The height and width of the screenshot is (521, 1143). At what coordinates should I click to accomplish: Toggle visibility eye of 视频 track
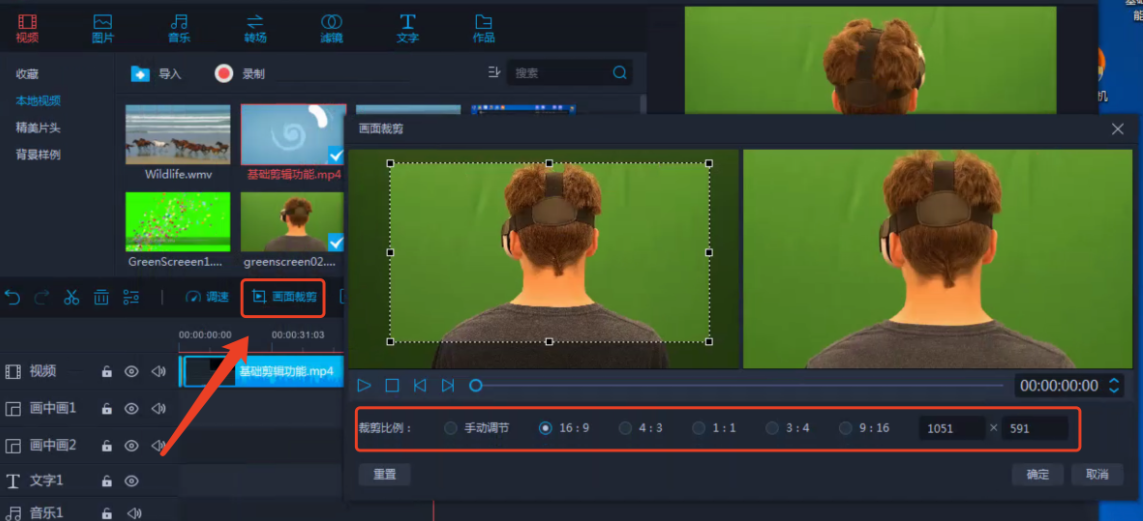tap(131, 372)
